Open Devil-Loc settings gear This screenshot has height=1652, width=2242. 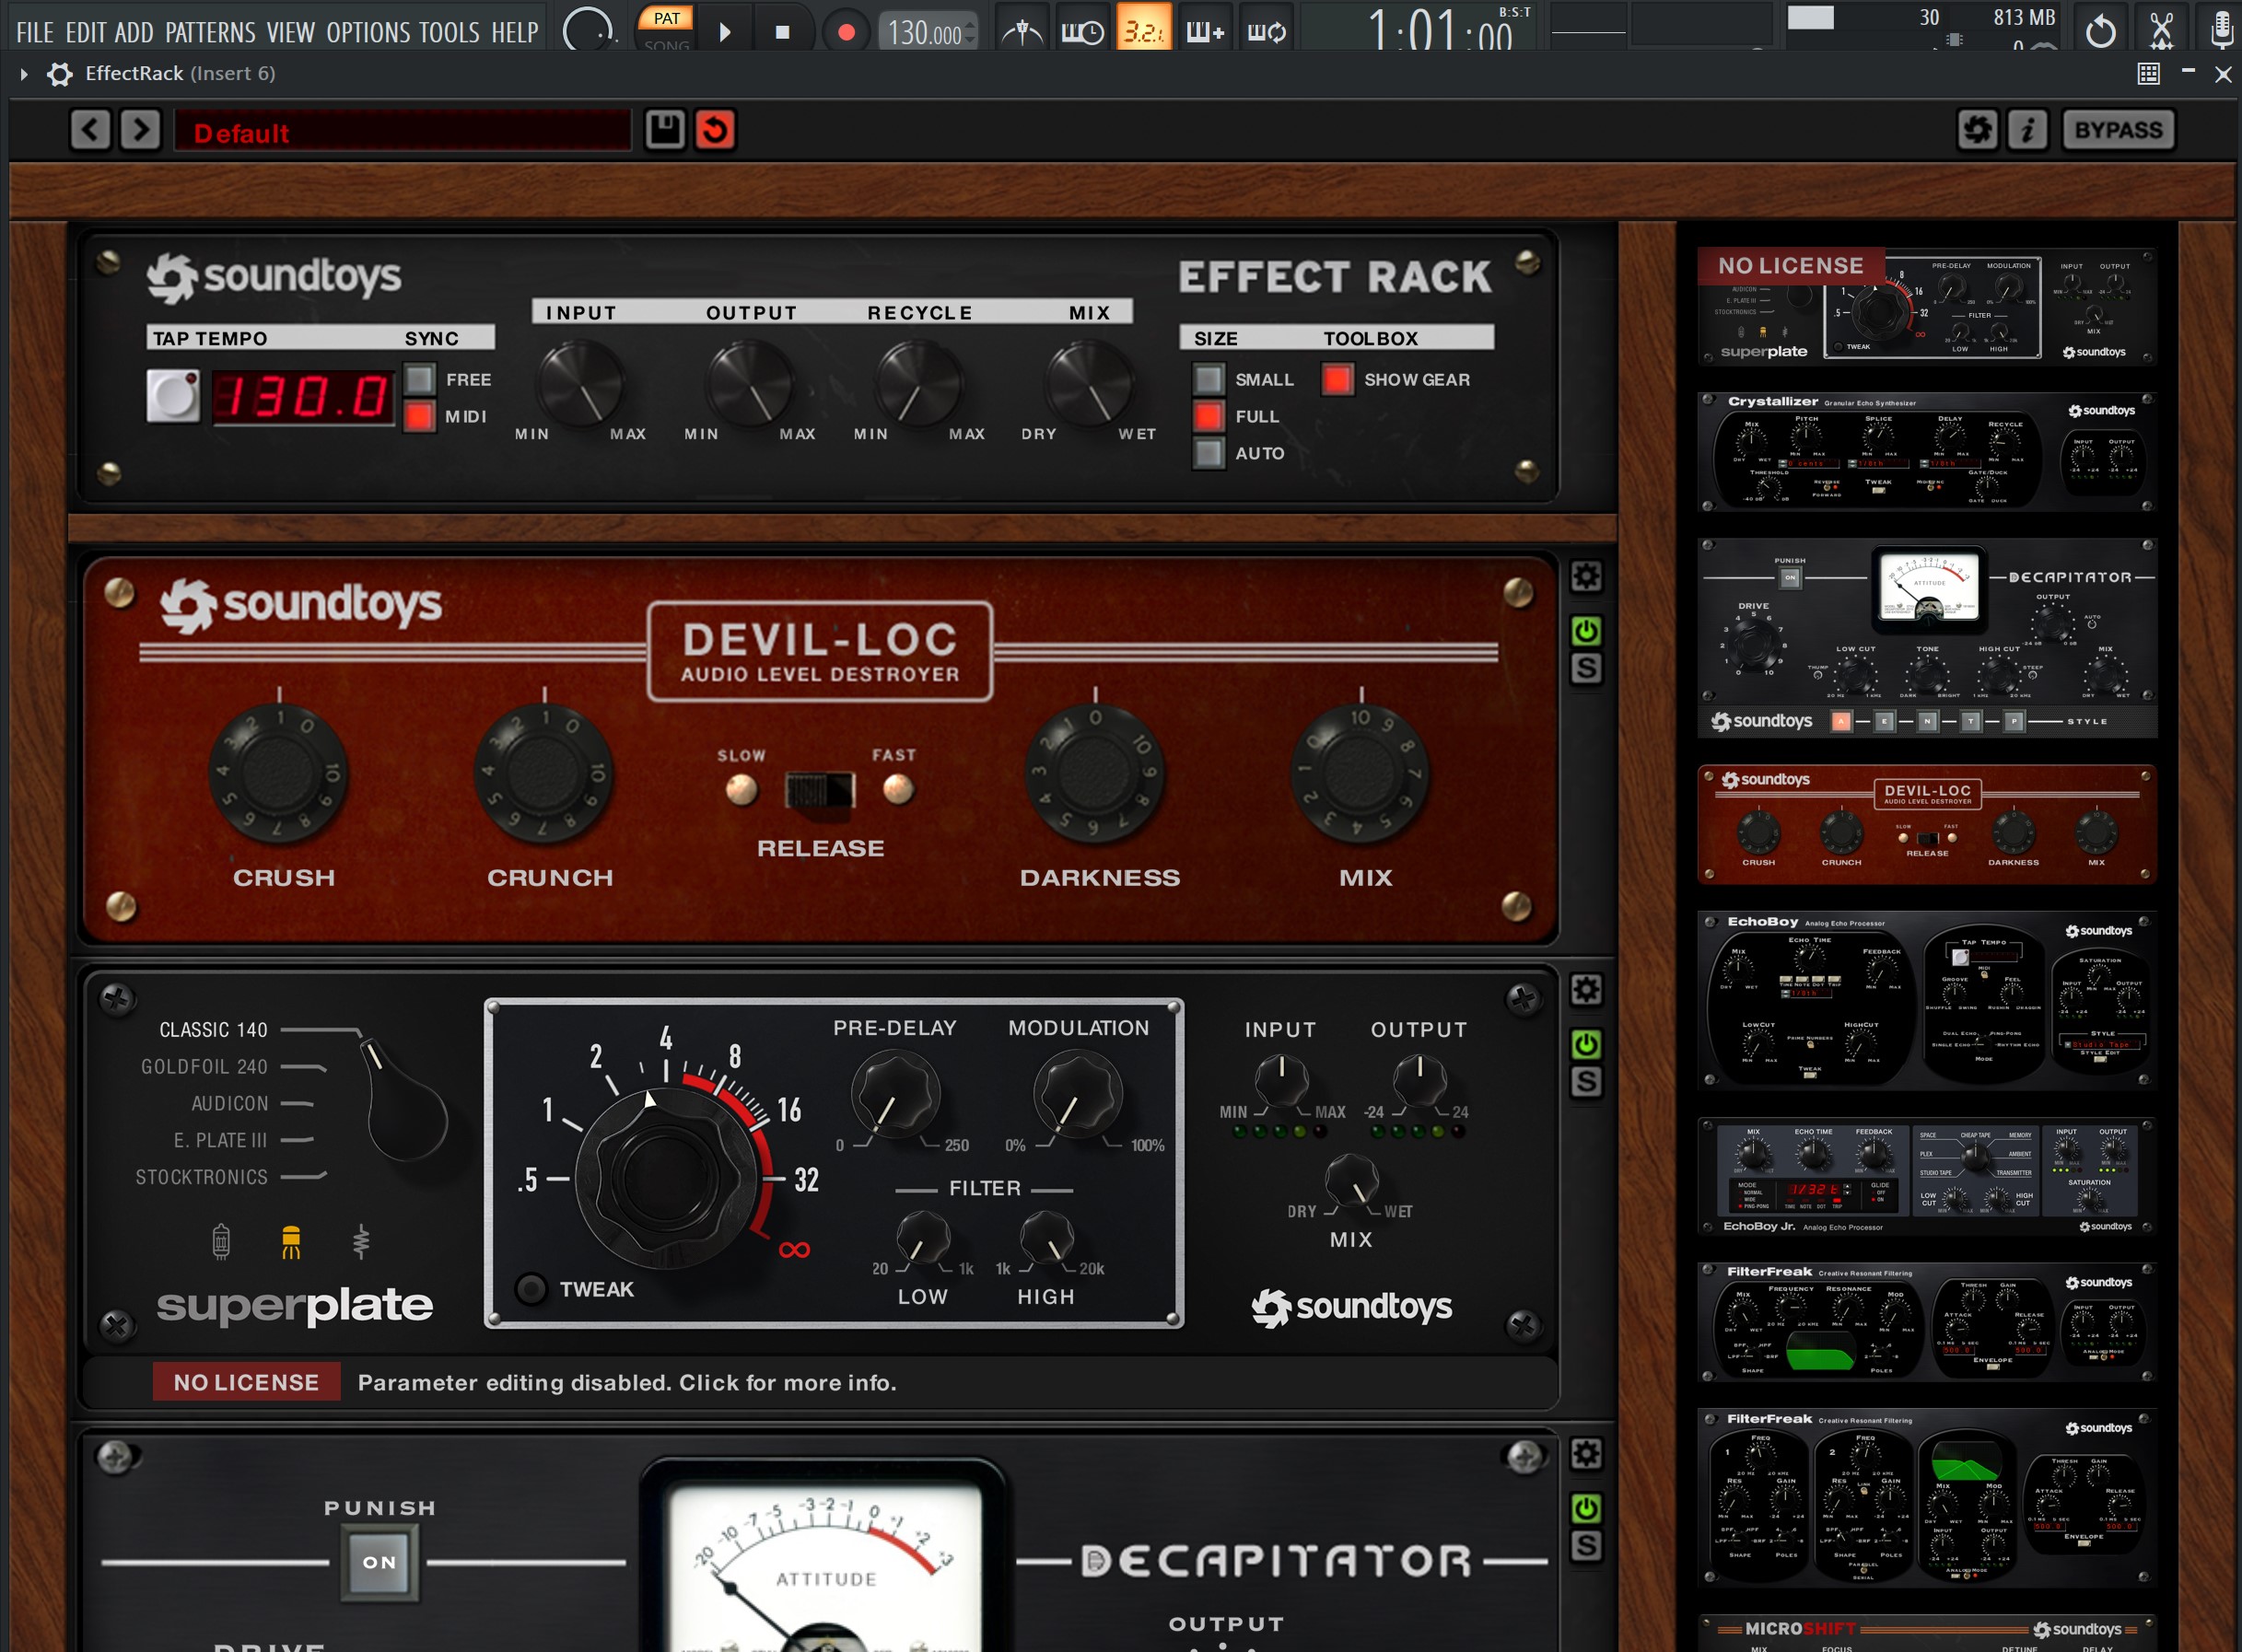point(1586,576)
